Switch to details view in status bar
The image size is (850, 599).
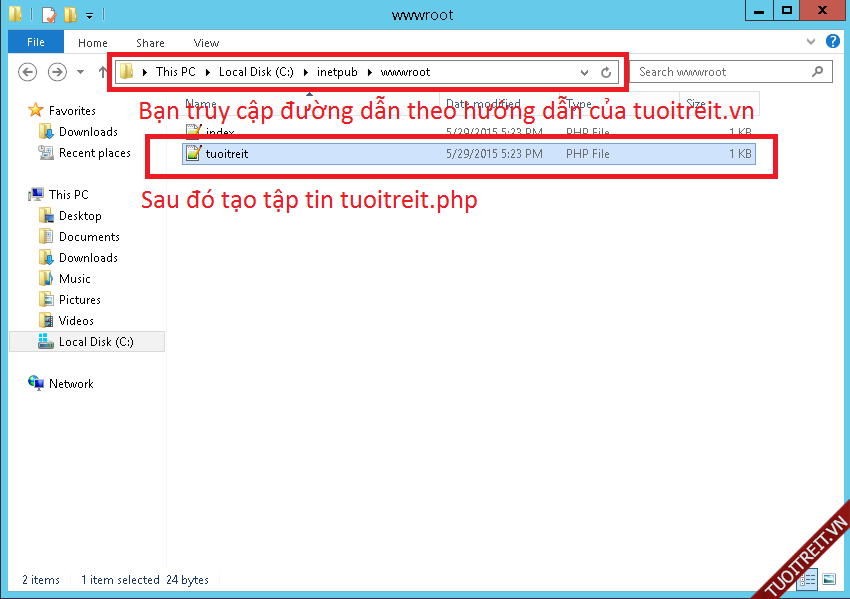coord(809,579)
